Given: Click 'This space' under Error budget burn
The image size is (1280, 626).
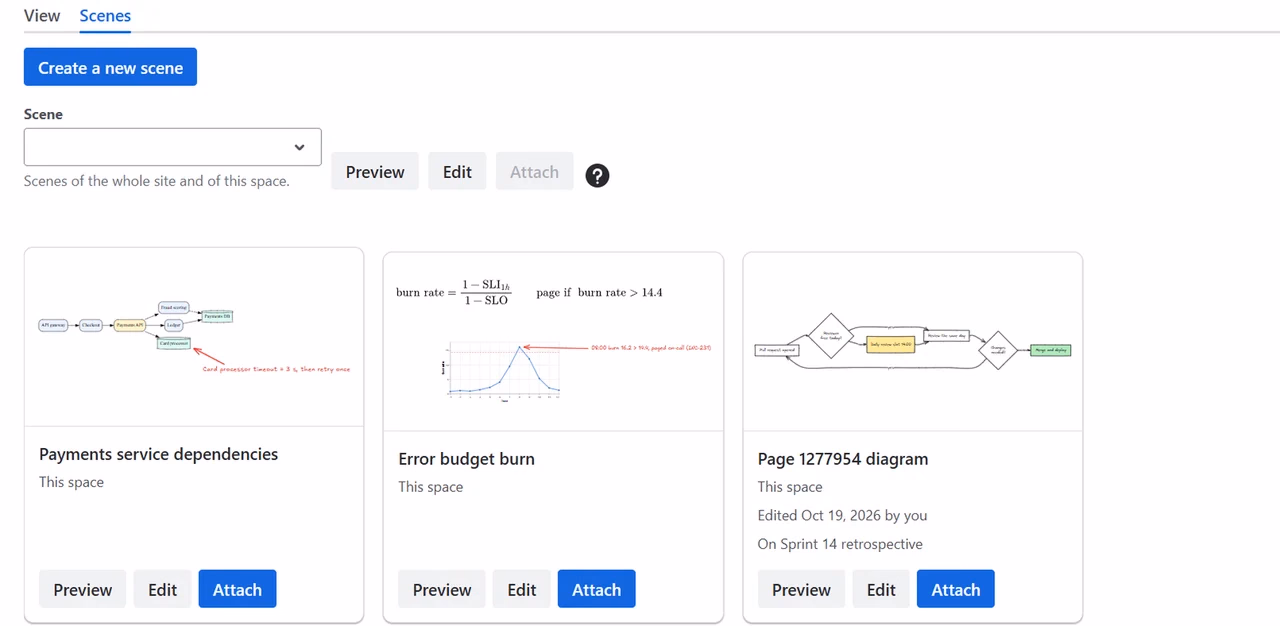Looking at the screenshot, I should [x=430, y=487].
